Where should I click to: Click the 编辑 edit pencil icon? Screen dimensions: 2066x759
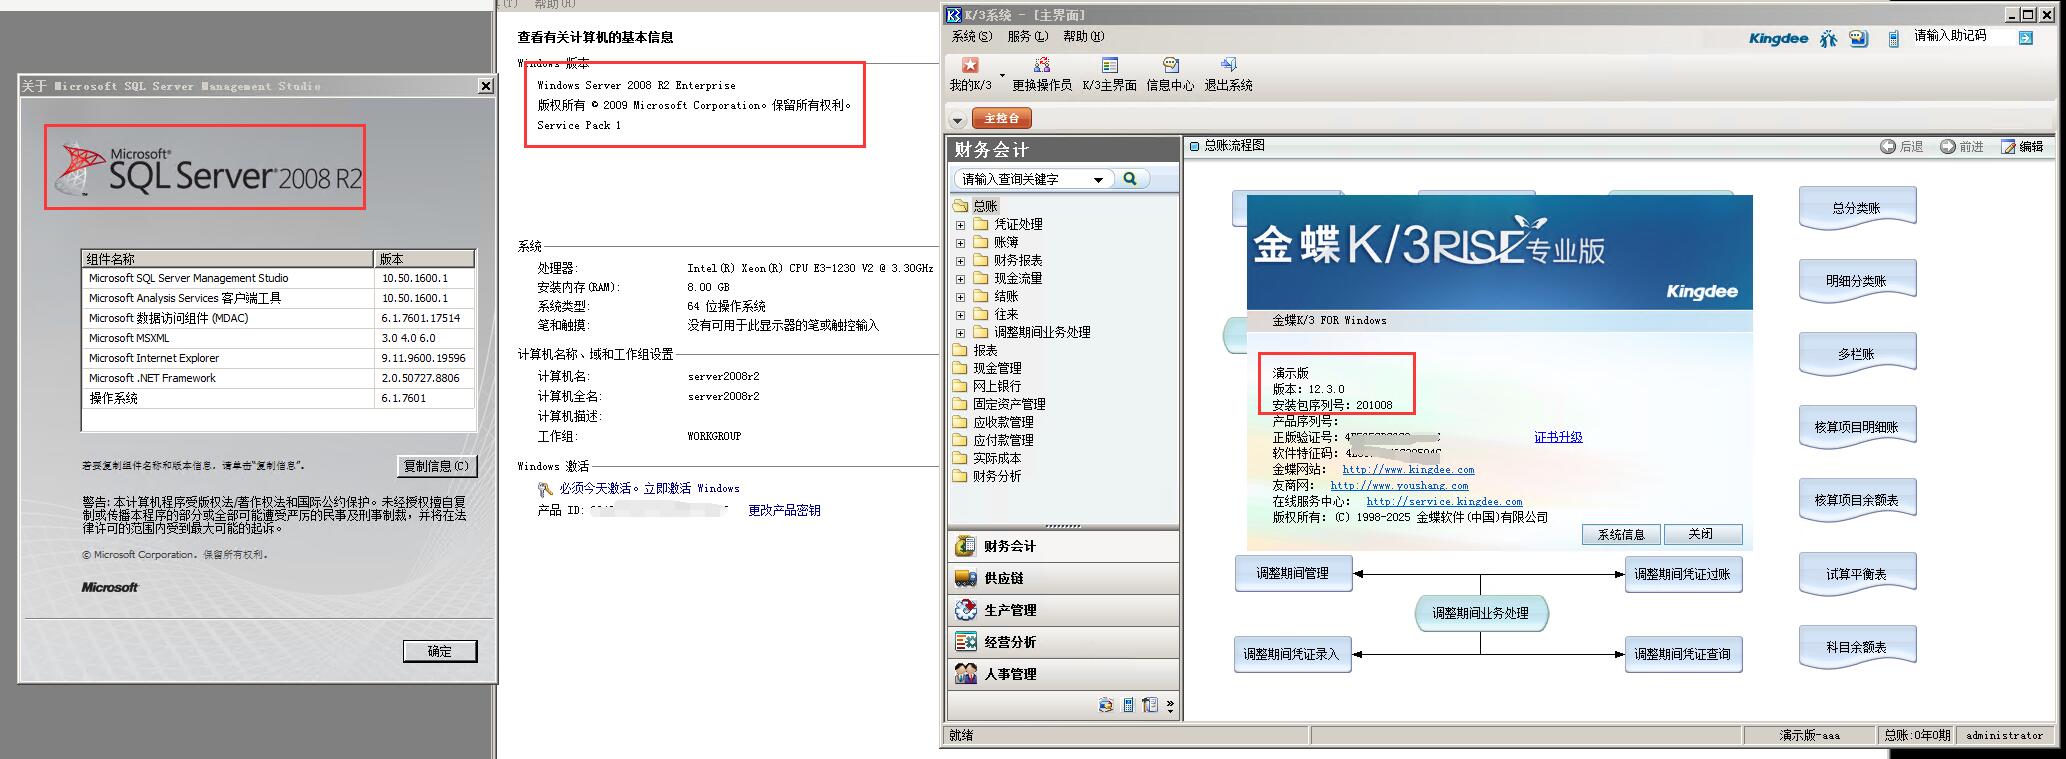pyautogui.click(x=2008, y=146)
